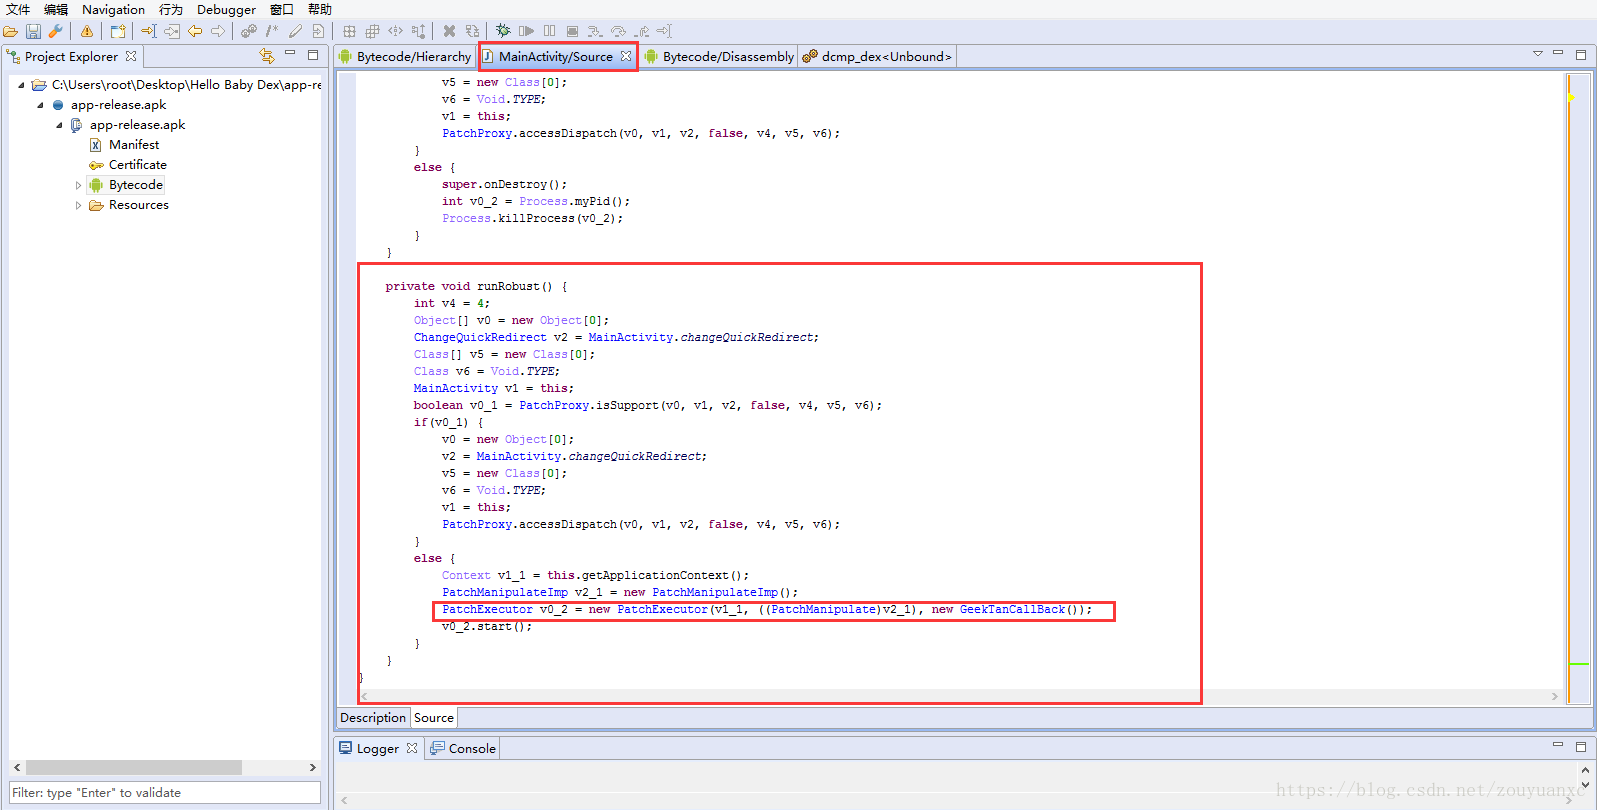1597x810 pixels.
Task: Click the slash-star comment toolbar icon
Action: (x=272, y=31)
